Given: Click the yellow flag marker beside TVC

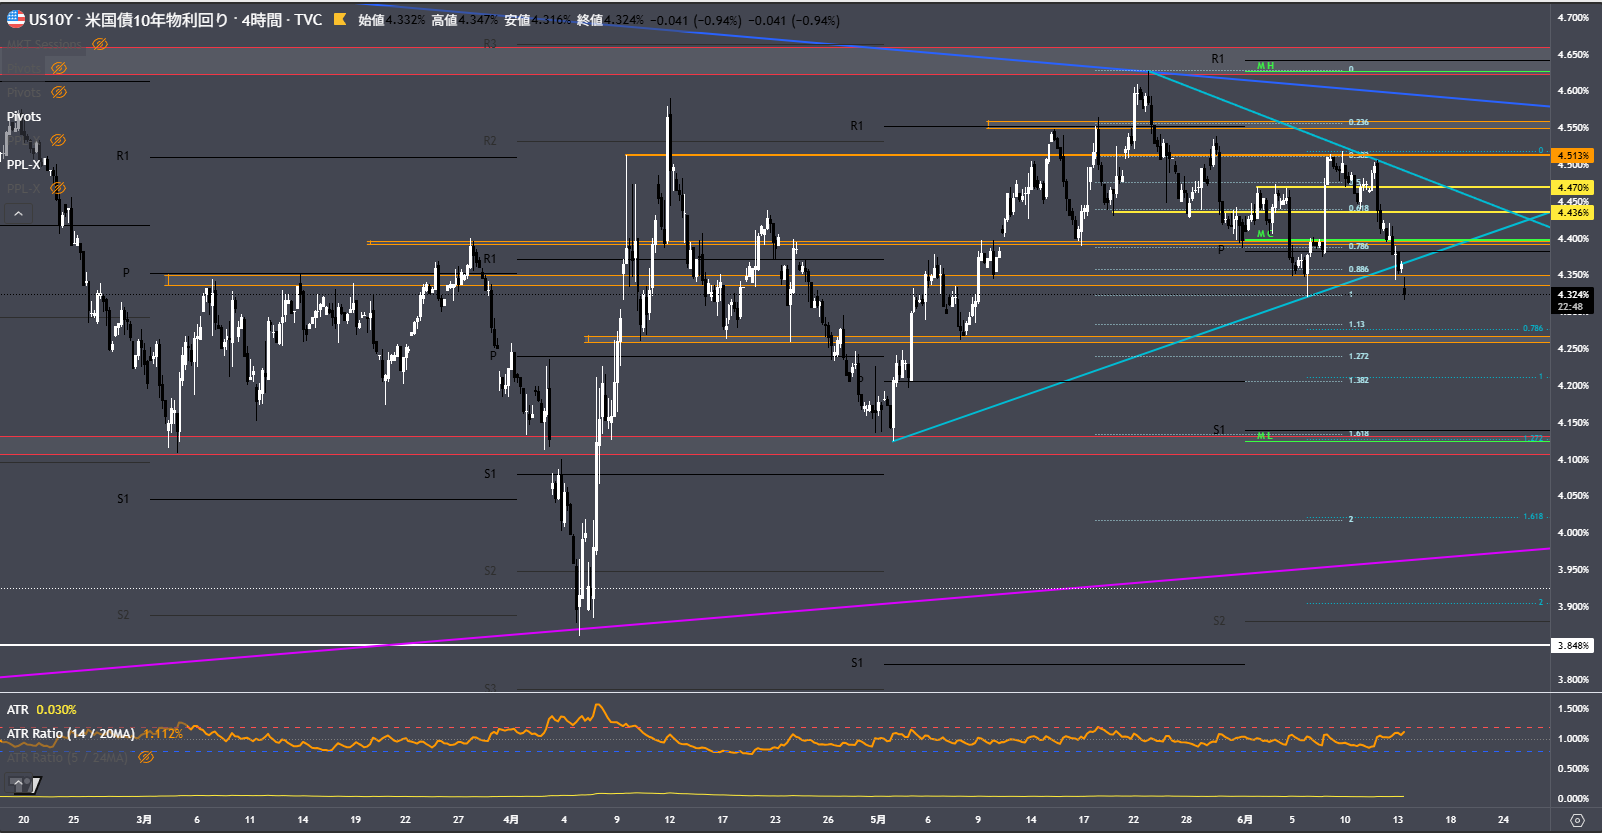Looking at the screenshot, I should tap(340, 19).
